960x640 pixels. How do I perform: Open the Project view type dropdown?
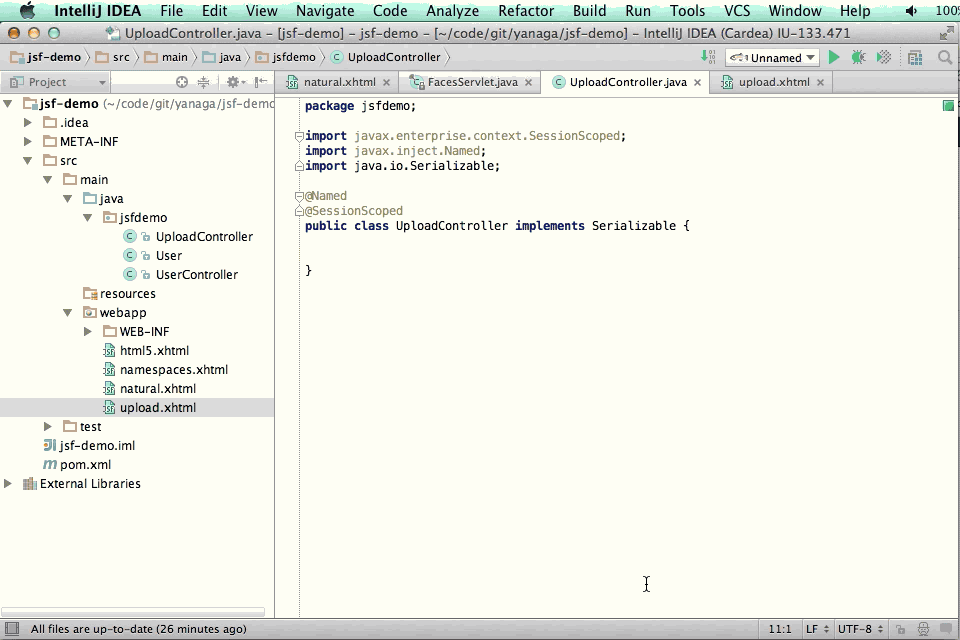coord(55,82)
